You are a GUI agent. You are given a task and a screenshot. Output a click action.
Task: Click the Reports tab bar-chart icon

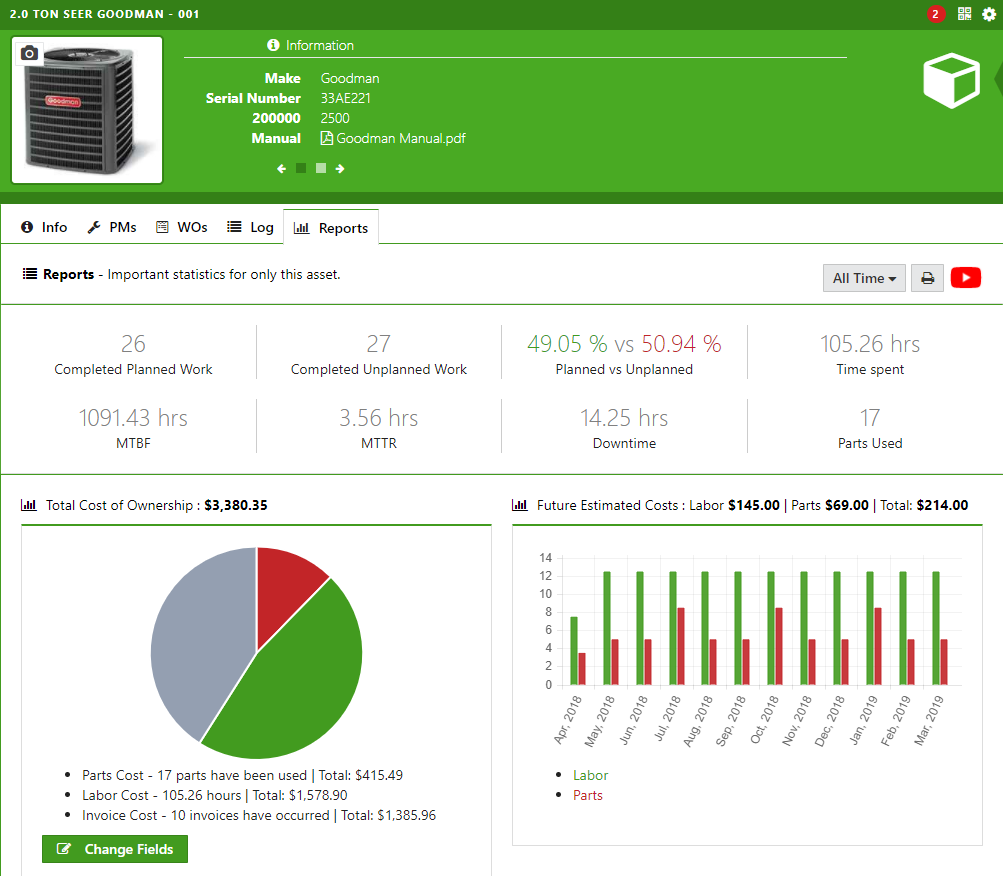(303, 227)
